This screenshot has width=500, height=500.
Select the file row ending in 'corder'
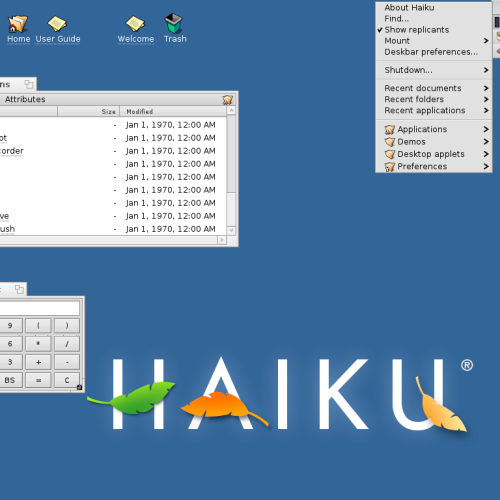coord(113,151)
